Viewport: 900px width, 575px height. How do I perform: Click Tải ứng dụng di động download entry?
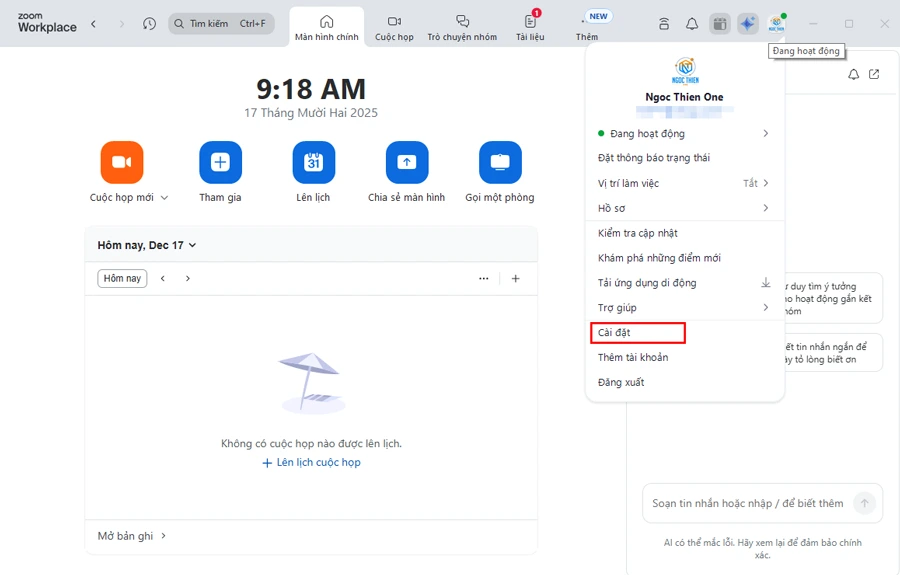click(x=684, y=283)
